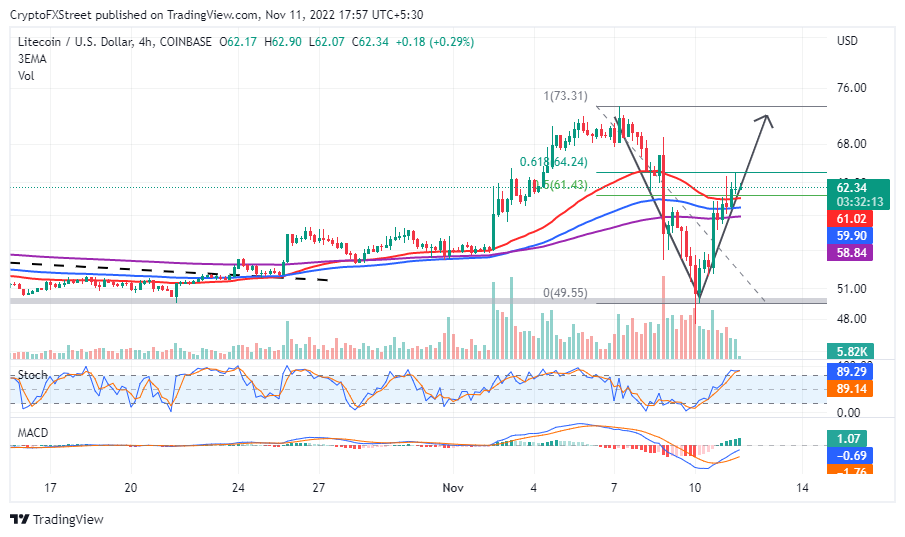Click the MACD indicator label
The width and height of the screenshot is (905, 537).
coord(33,432)
